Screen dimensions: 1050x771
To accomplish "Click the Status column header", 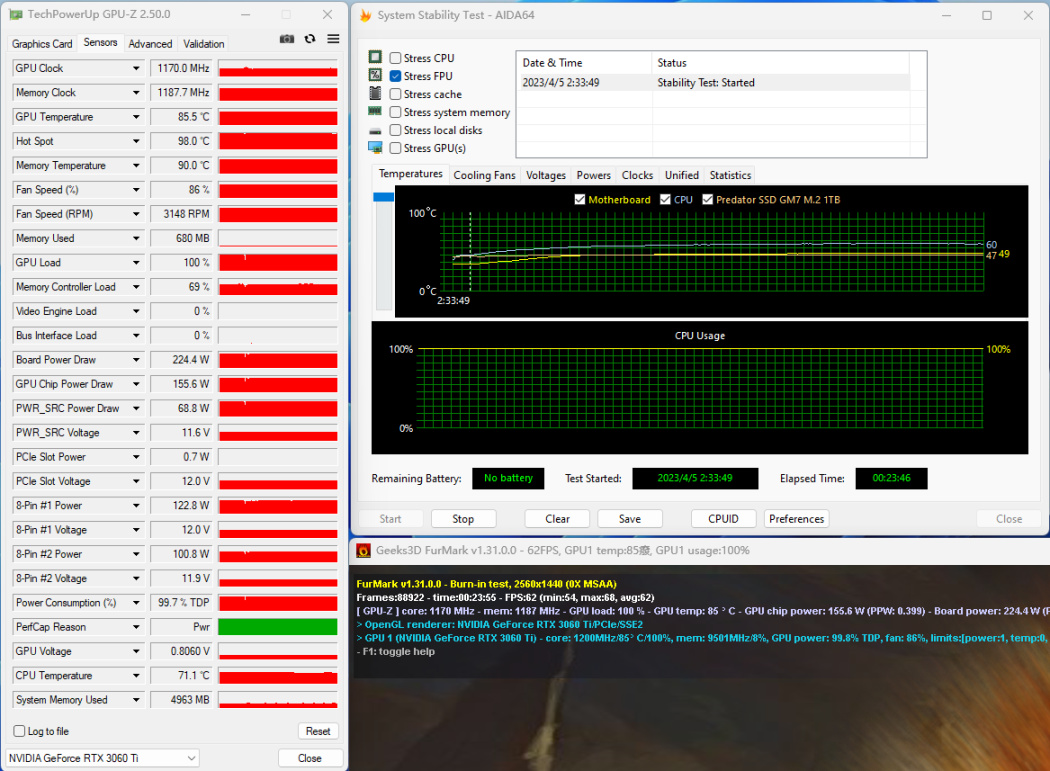I will tap(781, 62).
